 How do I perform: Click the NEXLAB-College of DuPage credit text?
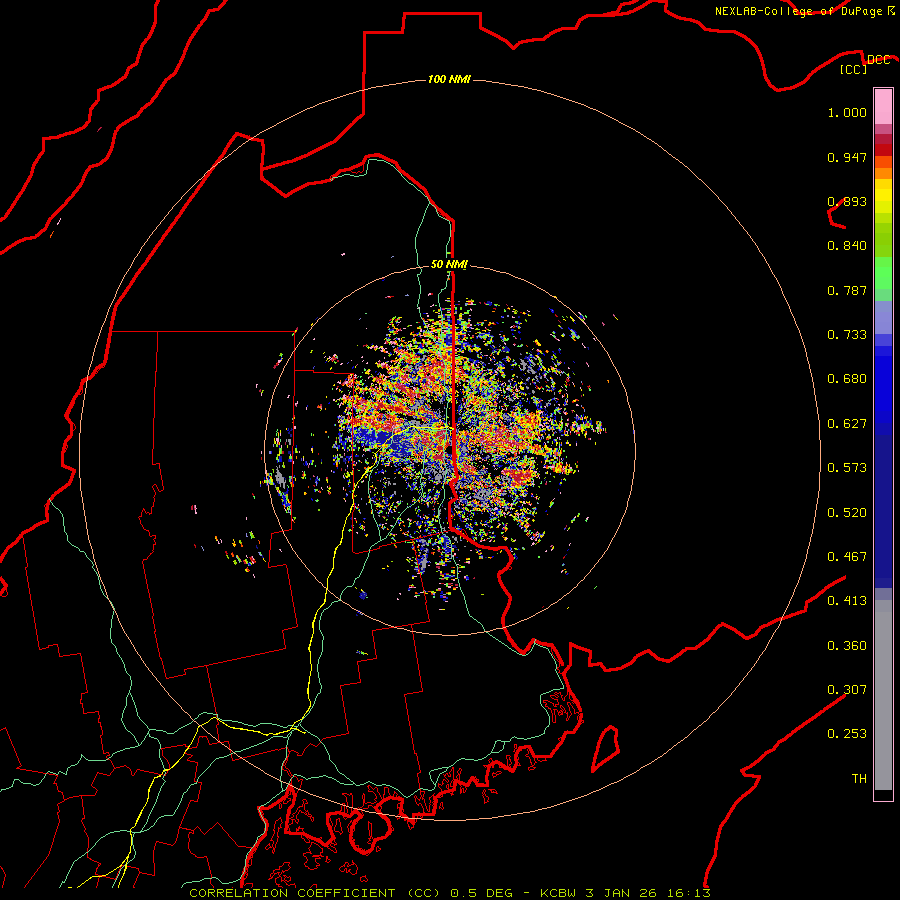click(x=799, y=11)
